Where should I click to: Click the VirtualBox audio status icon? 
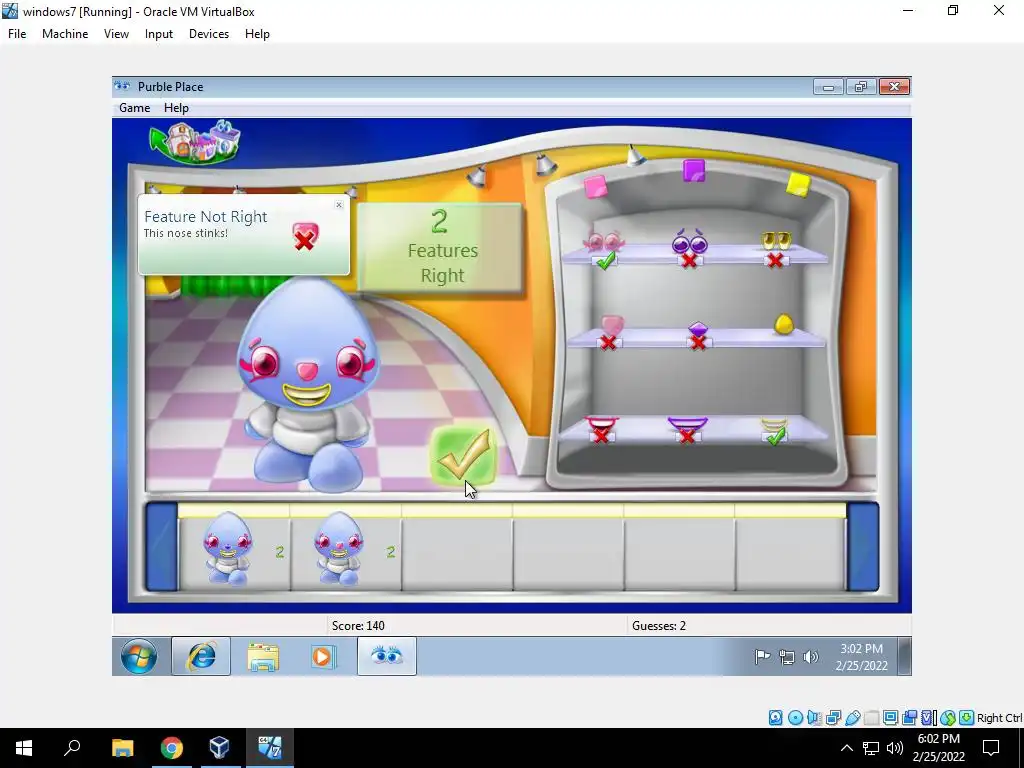[x=814, y=718]
